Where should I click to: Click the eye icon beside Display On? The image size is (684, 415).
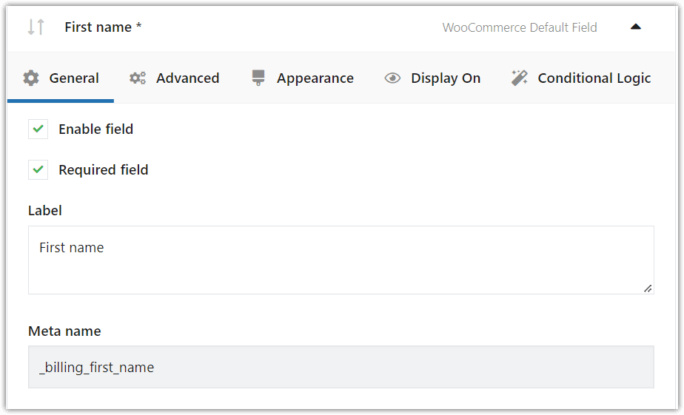point(392,78)
